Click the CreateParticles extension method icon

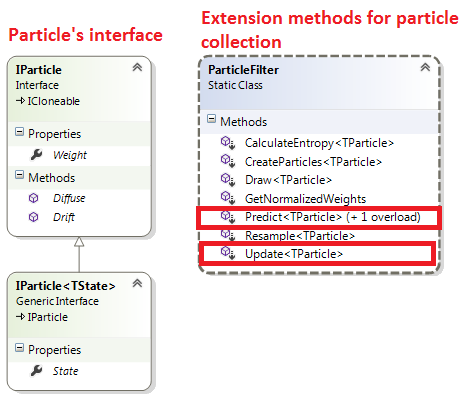pos(228,161)
